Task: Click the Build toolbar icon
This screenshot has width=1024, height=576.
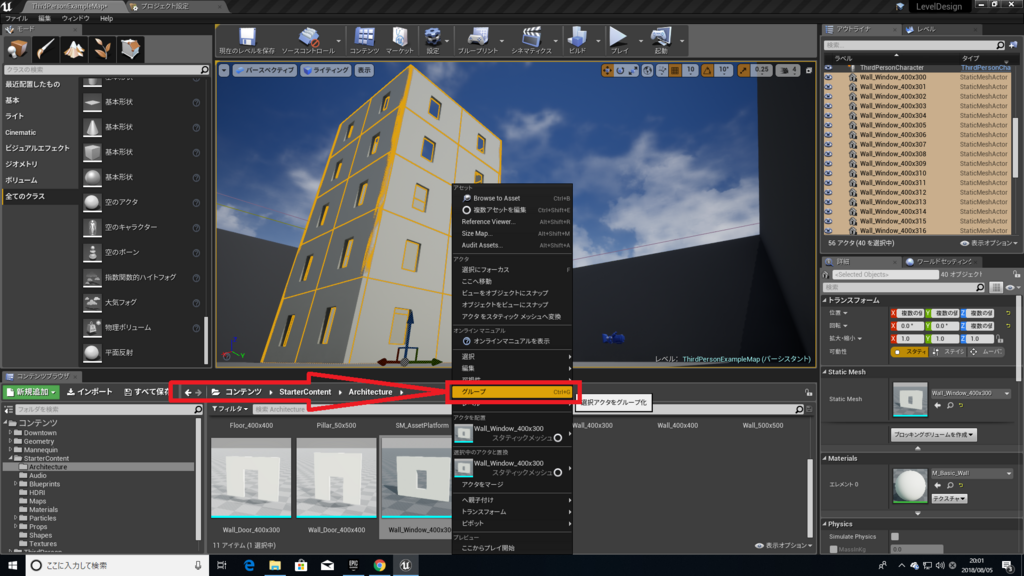Action: pos(577,40)
